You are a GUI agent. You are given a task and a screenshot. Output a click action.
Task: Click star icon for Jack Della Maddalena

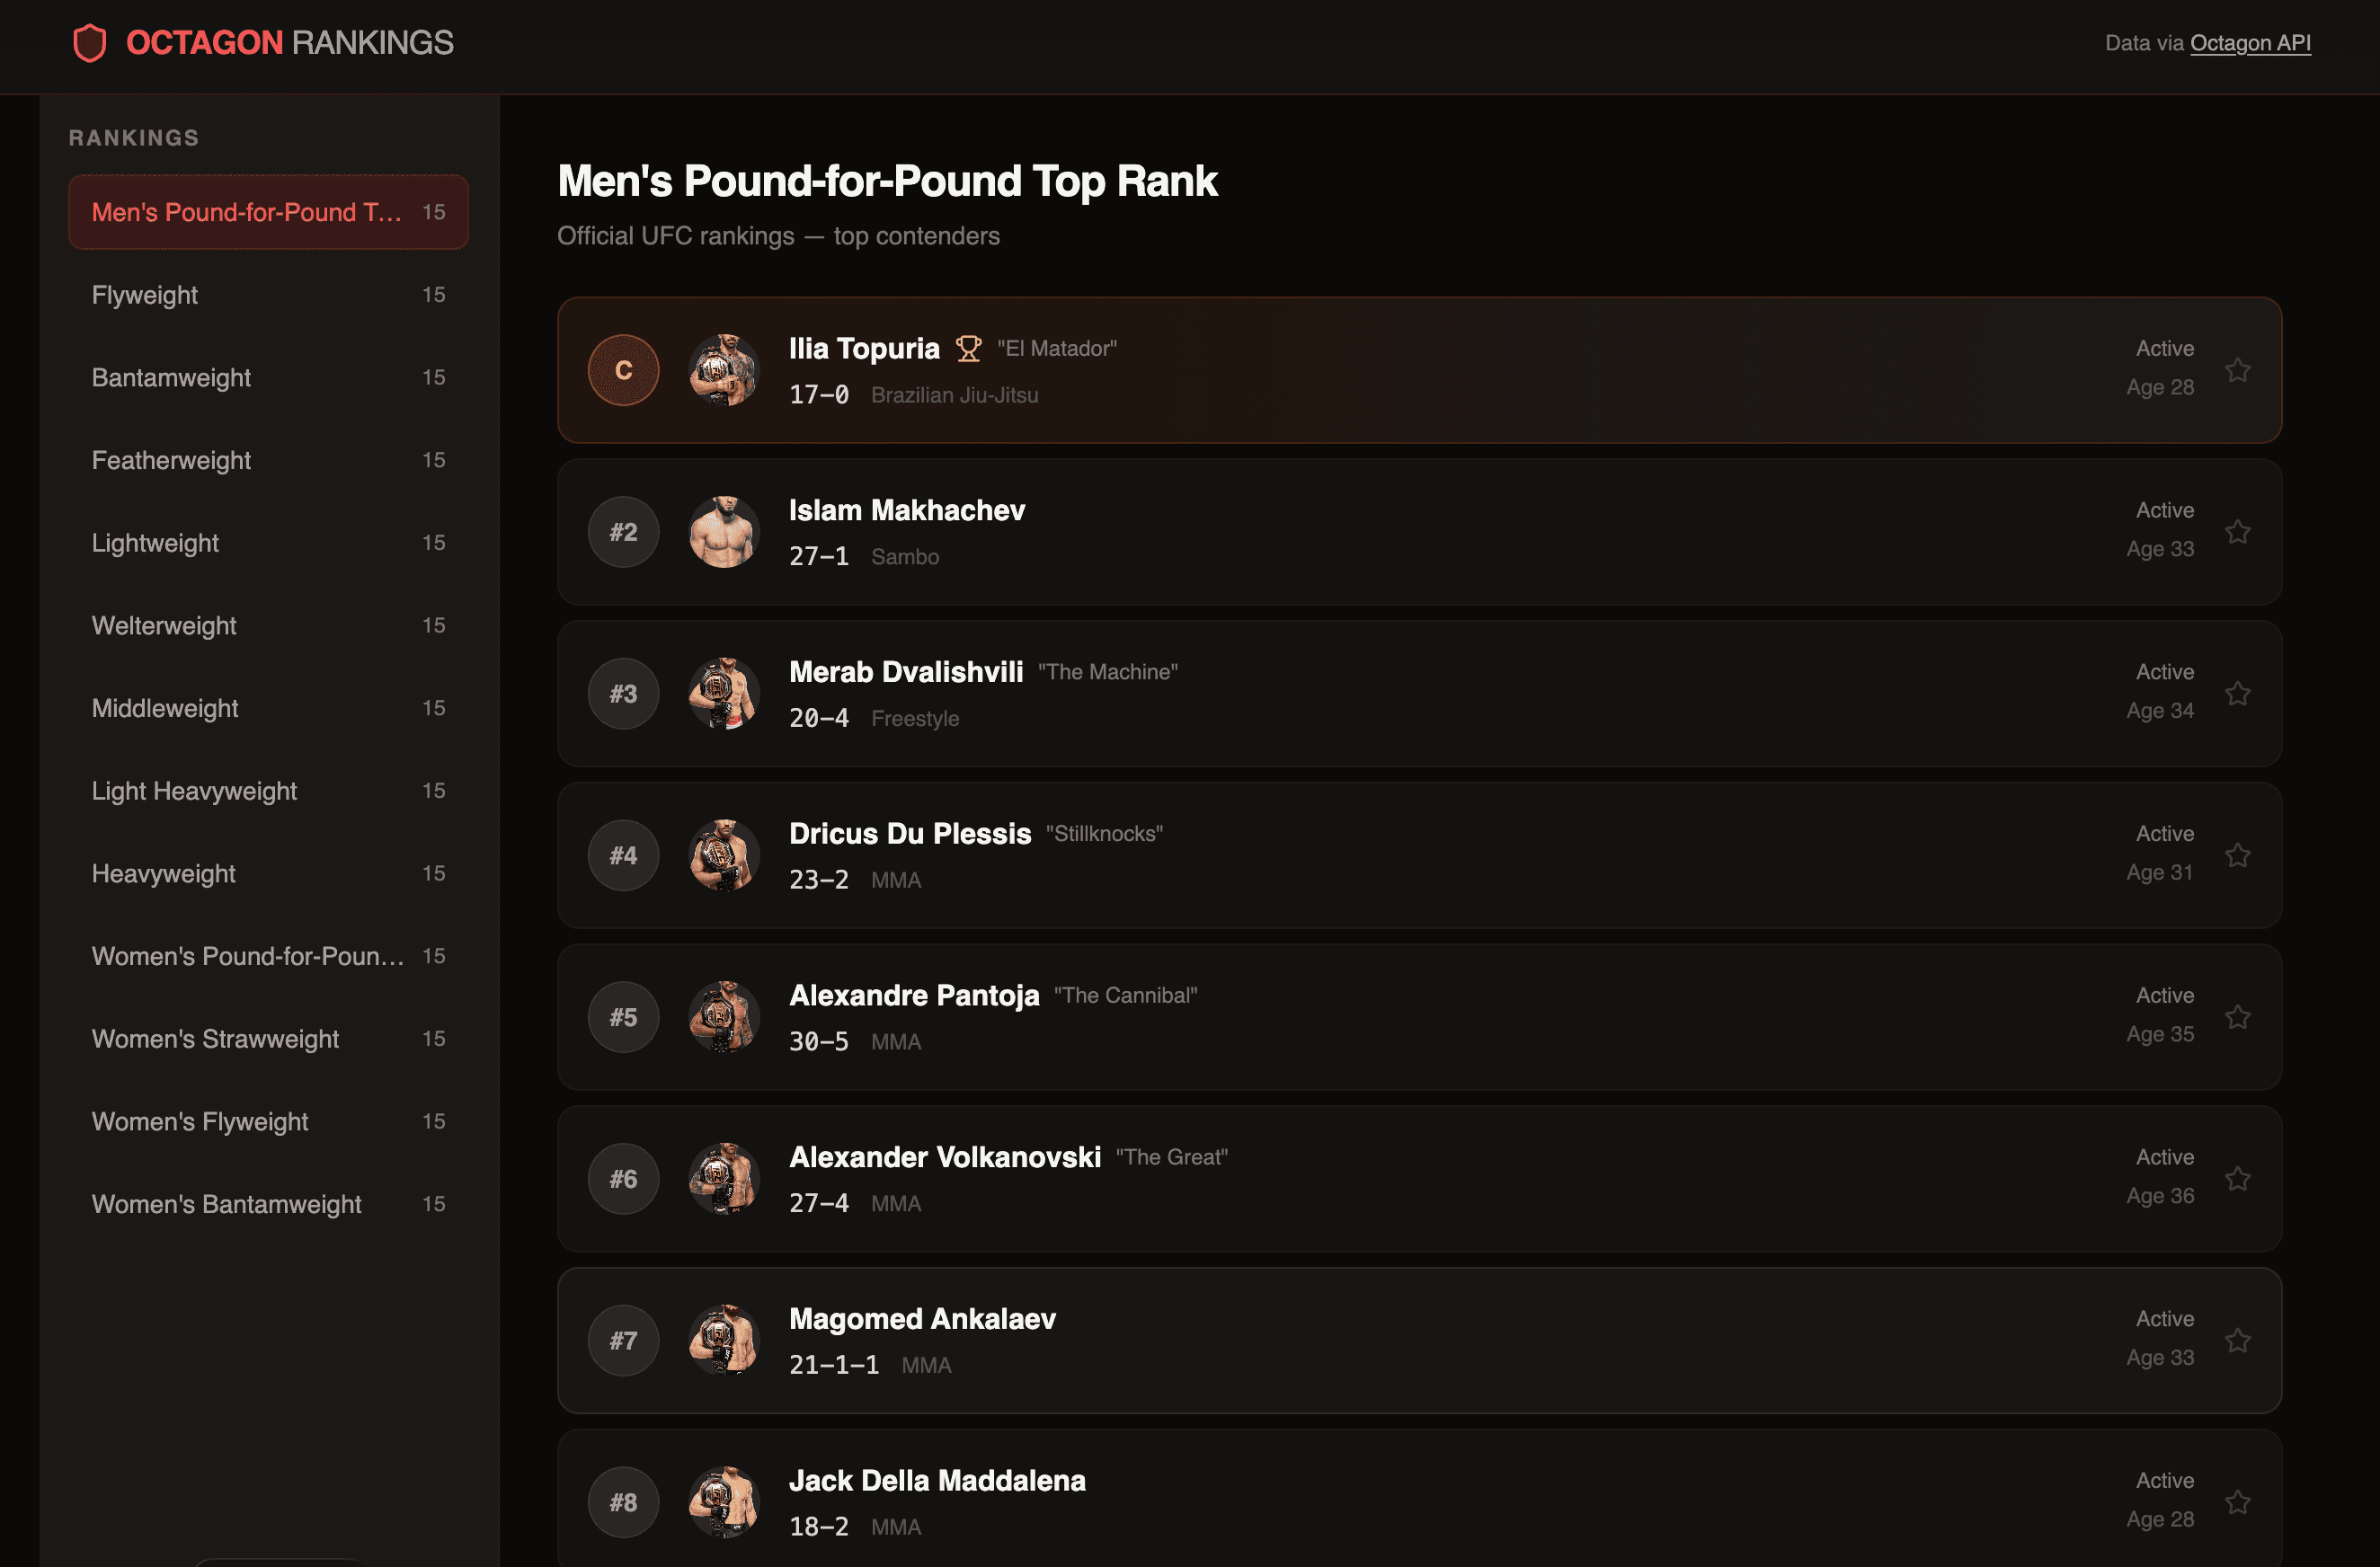coord(2238,1502)
